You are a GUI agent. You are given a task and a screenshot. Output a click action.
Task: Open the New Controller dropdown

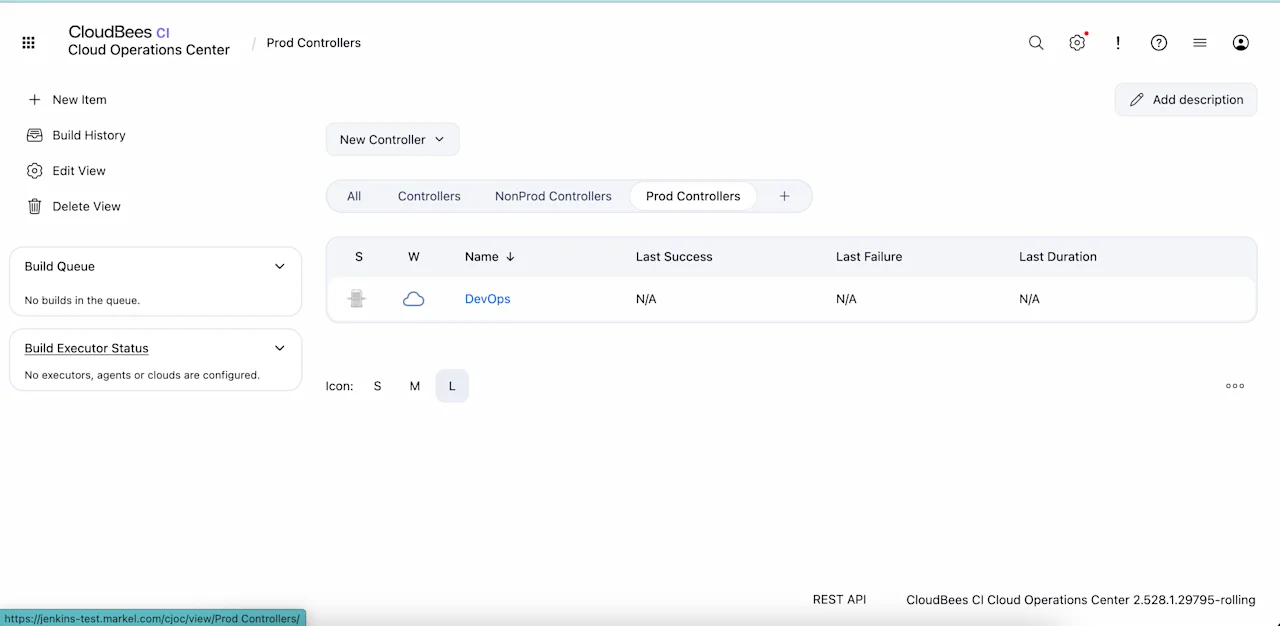(x=392, y=139)
